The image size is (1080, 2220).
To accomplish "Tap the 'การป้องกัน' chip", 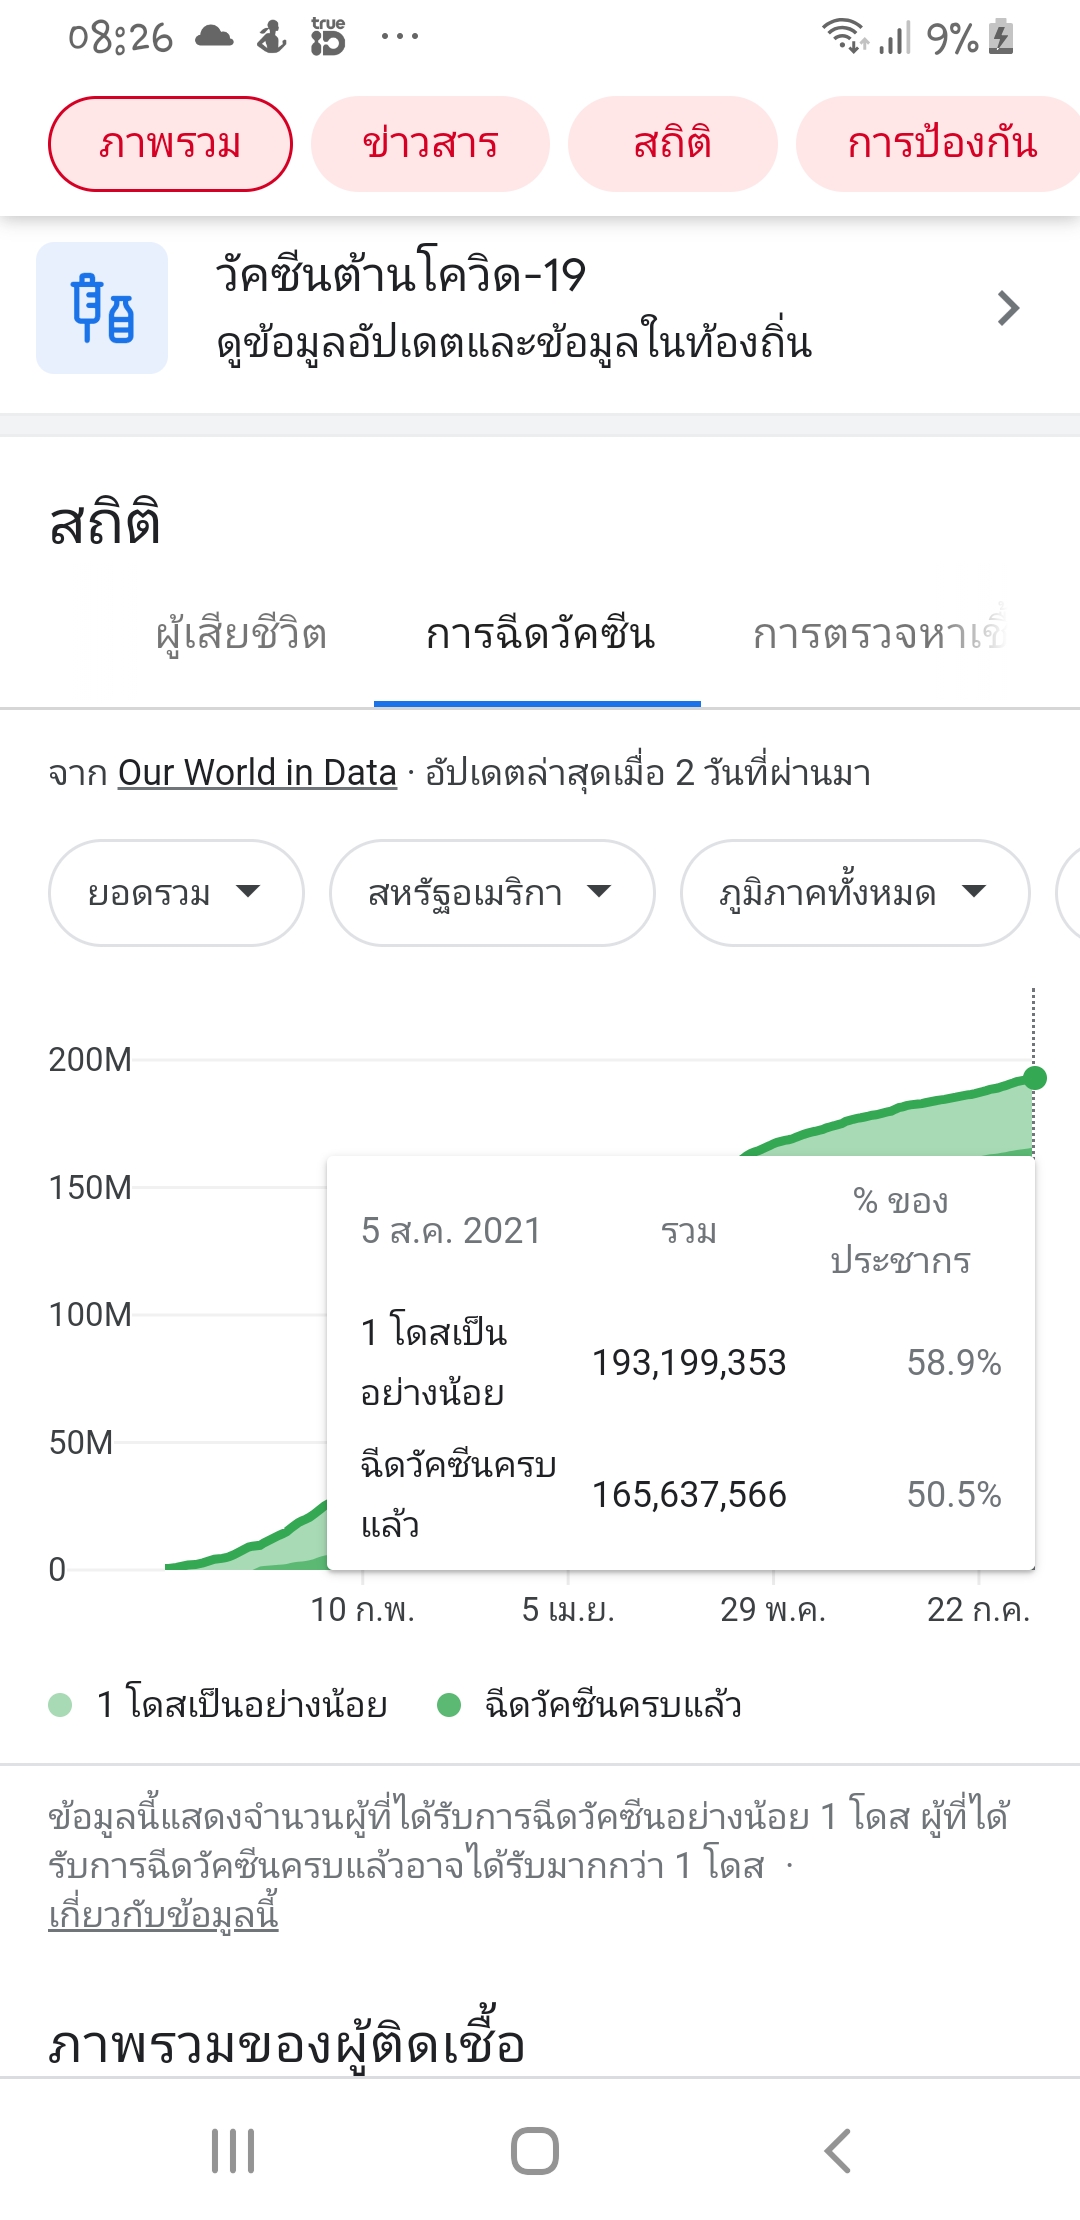I will tap(940, 144).
